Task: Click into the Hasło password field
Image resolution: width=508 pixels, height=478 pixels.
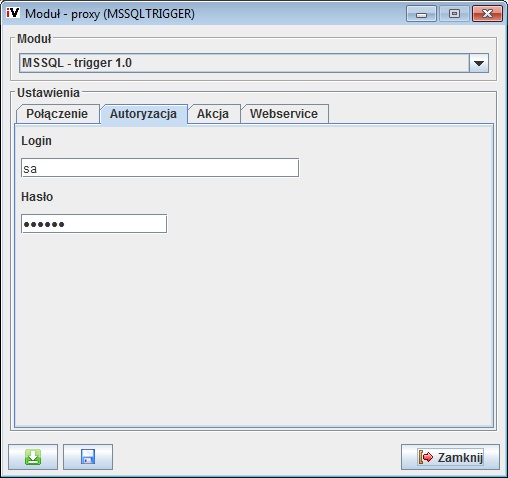Action: coord(94,224)
